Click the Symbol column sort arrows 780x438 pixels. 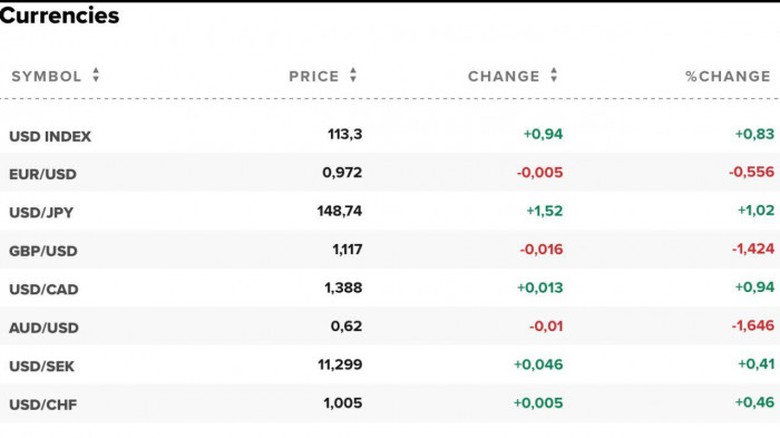[x=96, y=76]
